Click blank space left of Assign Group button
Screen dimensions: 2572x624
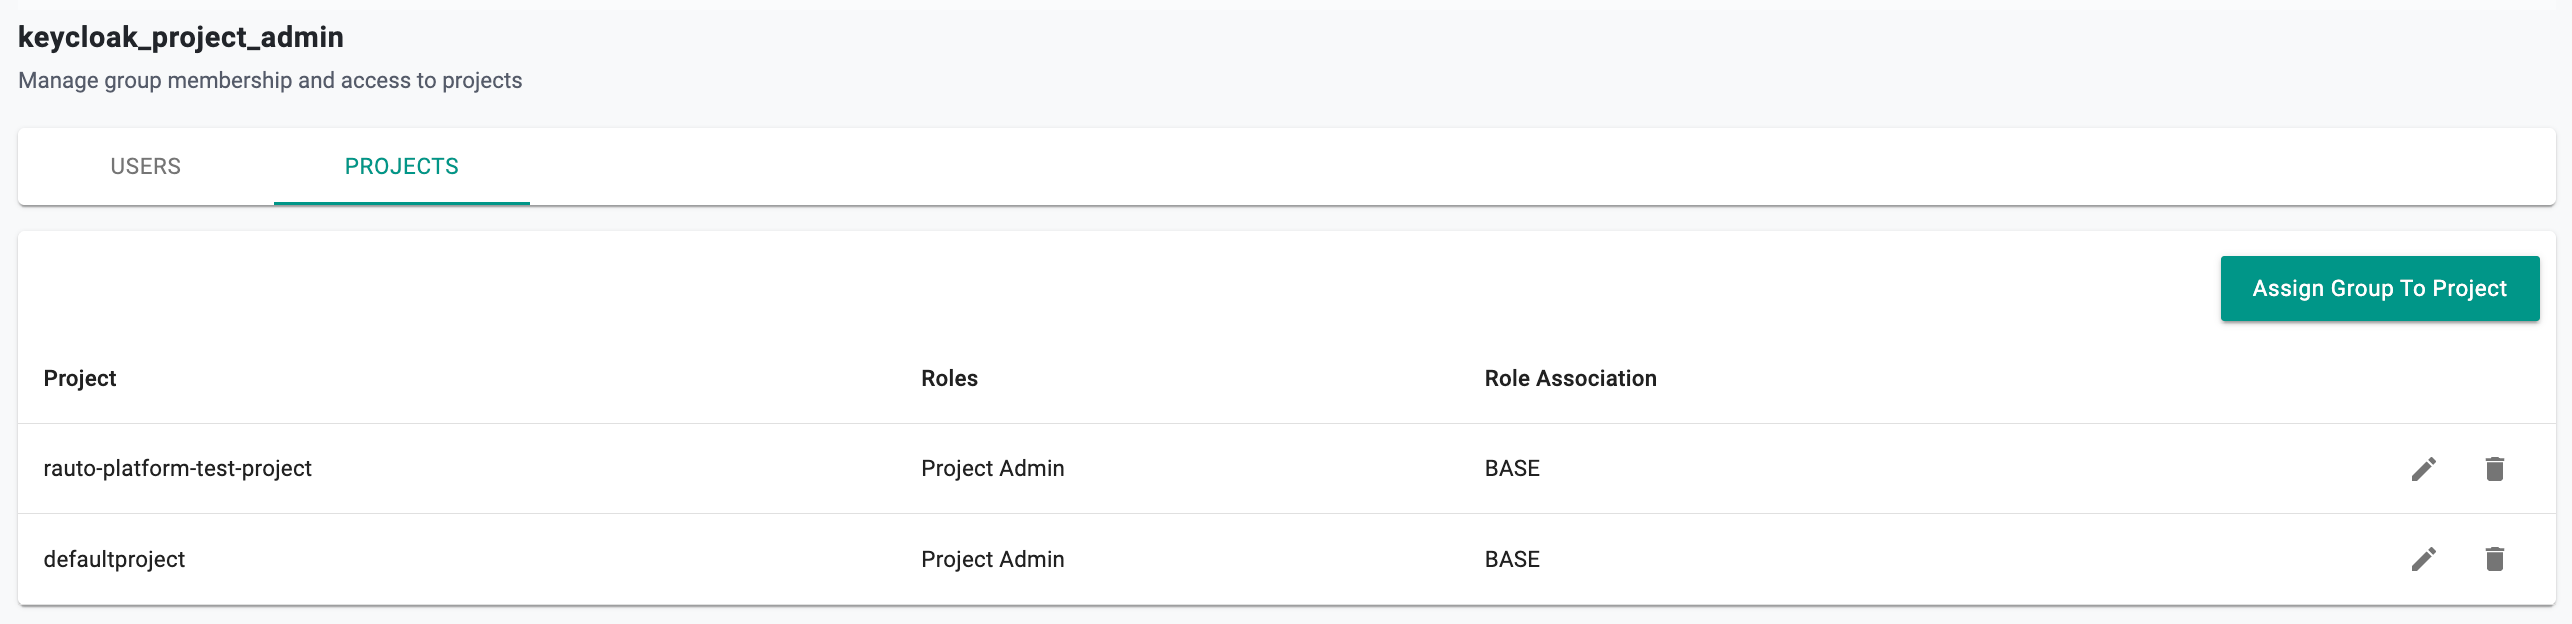tap(1200, 289)
